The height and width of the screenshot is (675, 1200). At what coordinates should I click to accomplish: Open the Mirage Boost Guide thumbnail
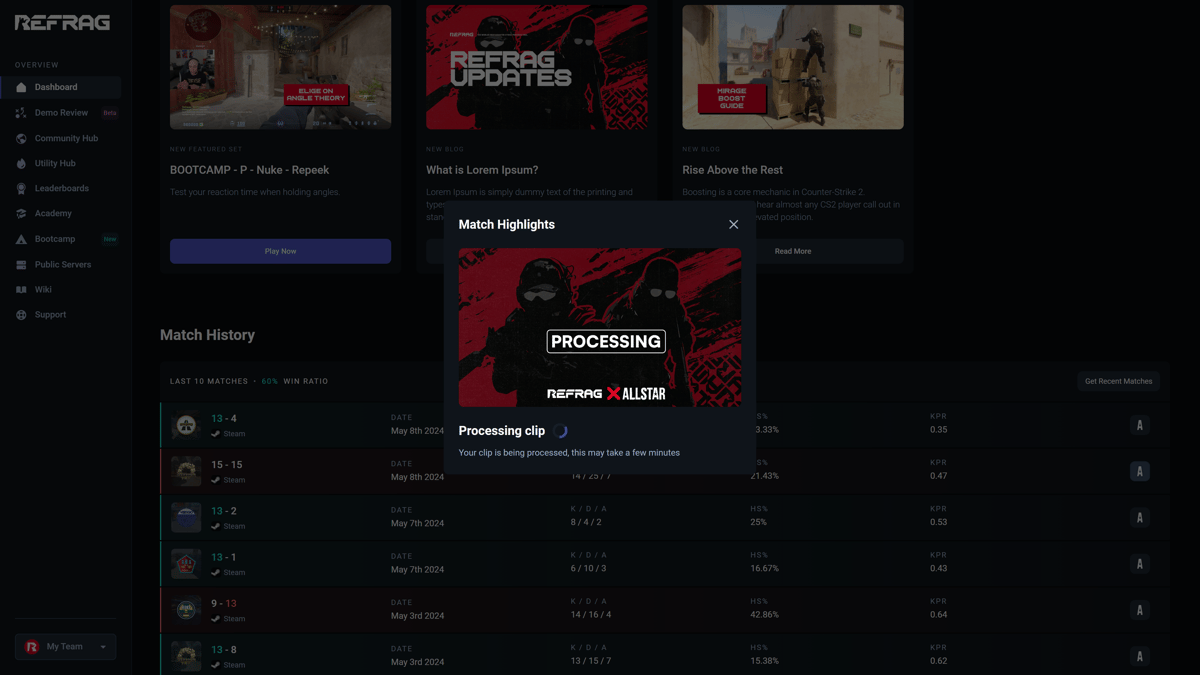[x=793, y=67]
